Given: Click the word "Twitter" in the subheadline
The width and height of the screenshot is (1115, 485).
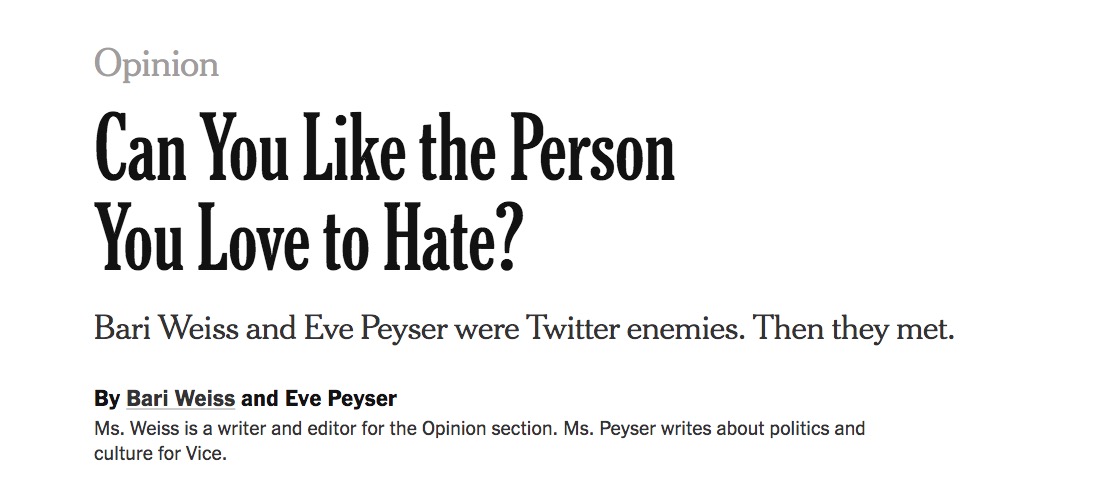Looking at the screenshot, I should (573, 328).
